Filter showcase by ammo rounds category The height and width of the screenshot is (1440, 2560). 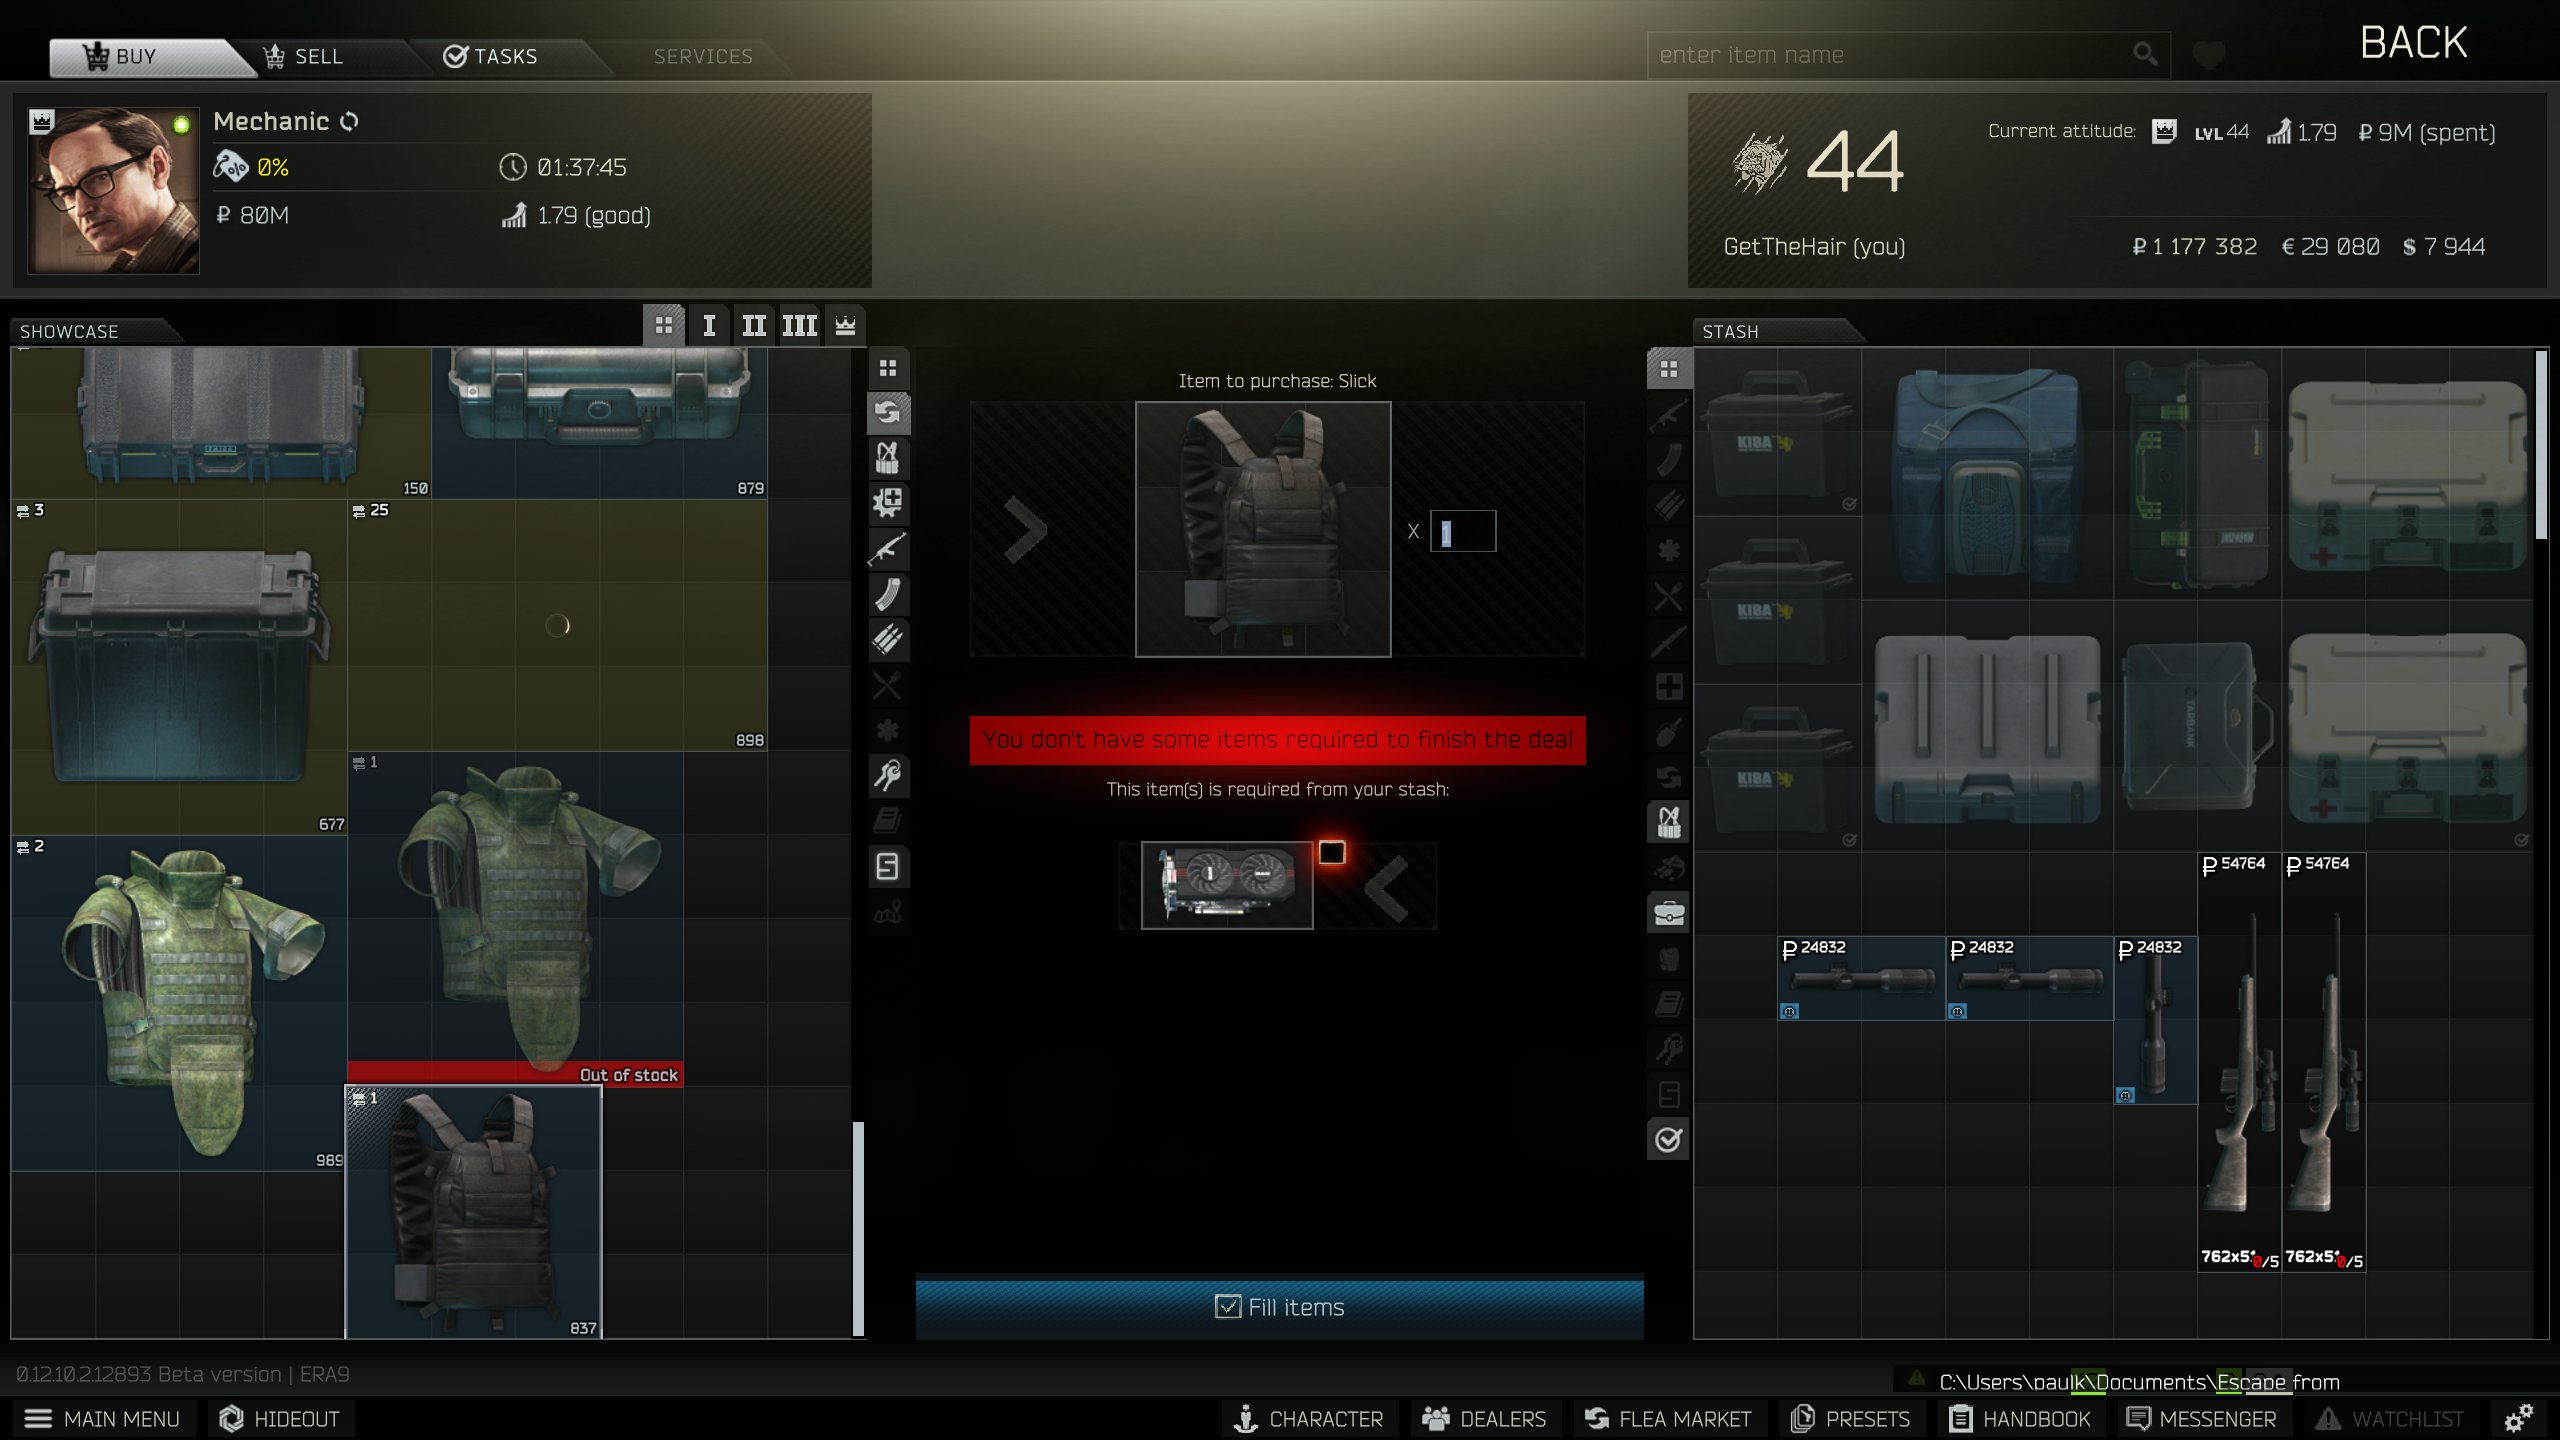click(888, 639)
